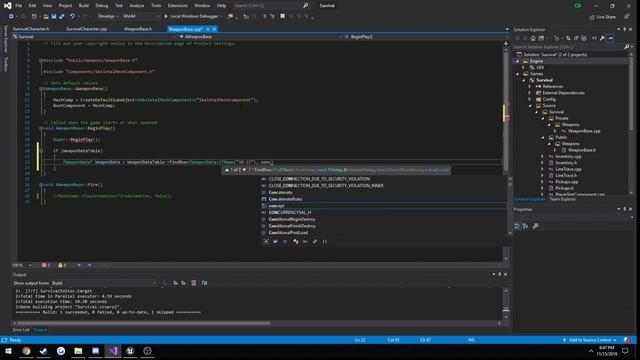This screenshot has width=640, height=360.
Task: Switch to the Team Explorer tab
Action: click(x=562, y=199)
